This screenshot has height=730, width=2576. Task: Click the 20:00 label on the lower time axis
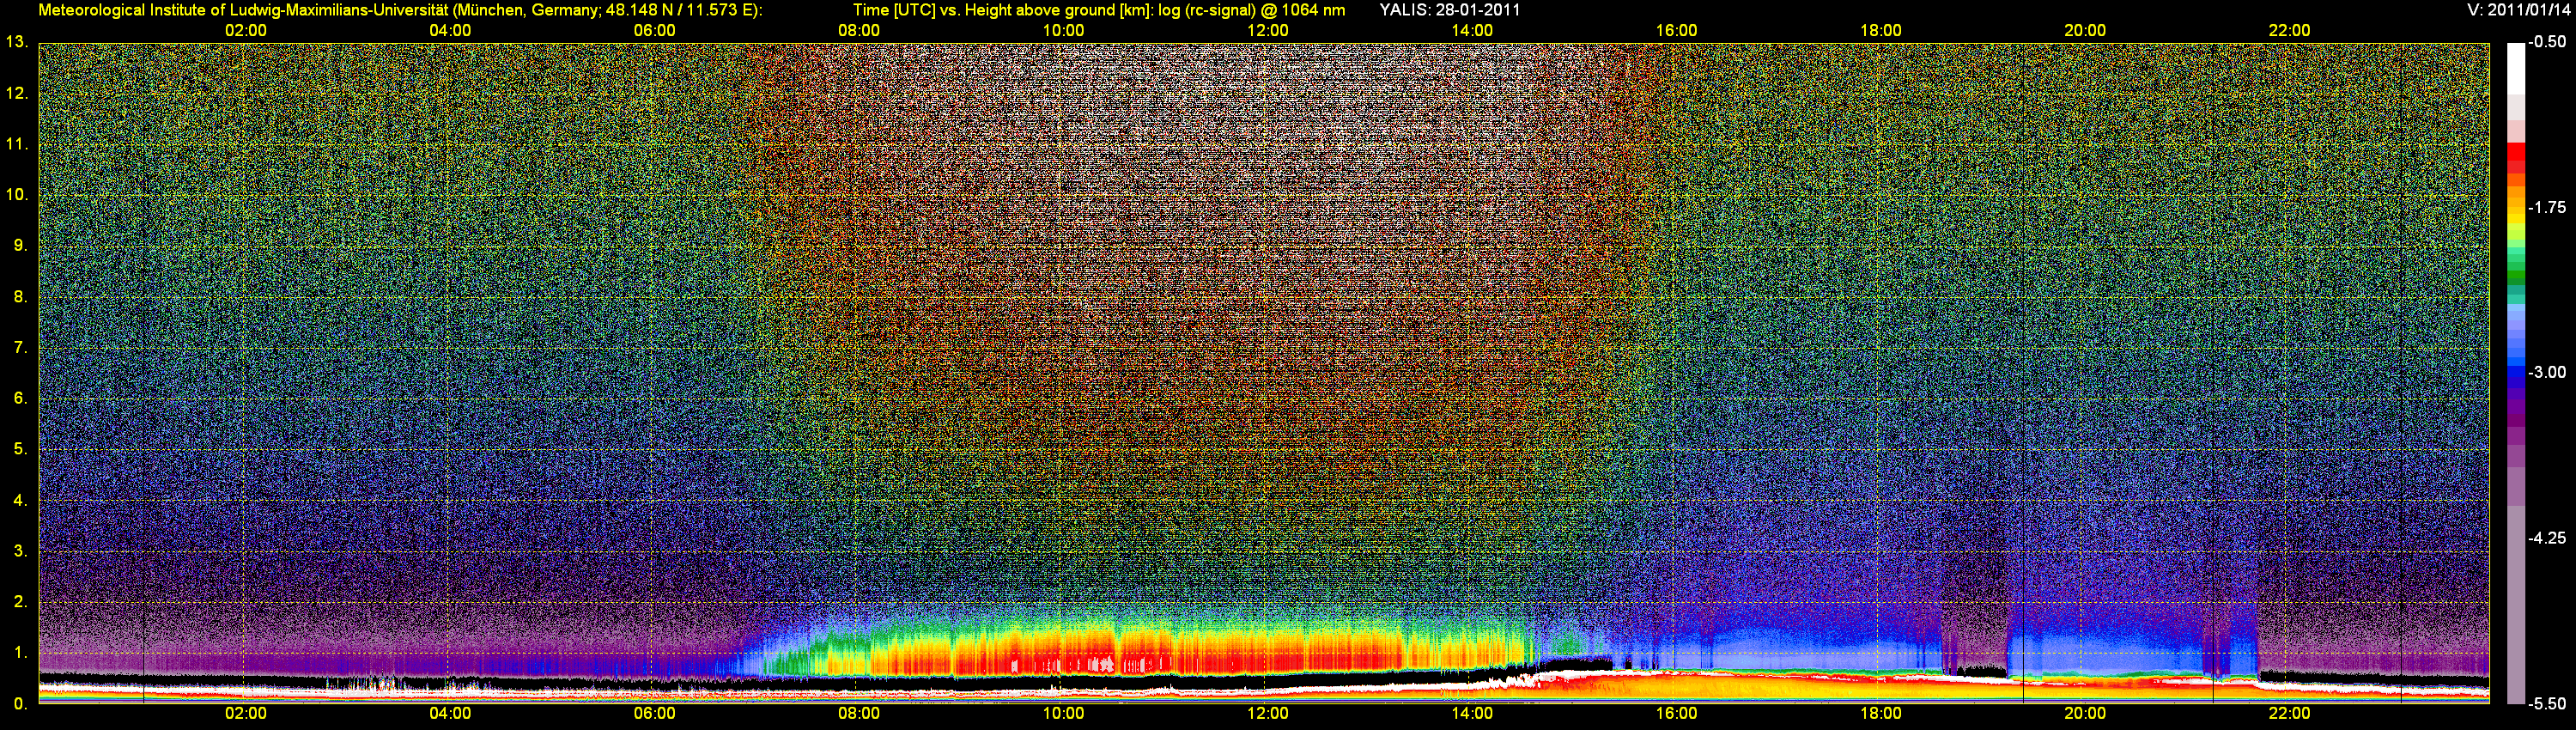click(2085, 714)
